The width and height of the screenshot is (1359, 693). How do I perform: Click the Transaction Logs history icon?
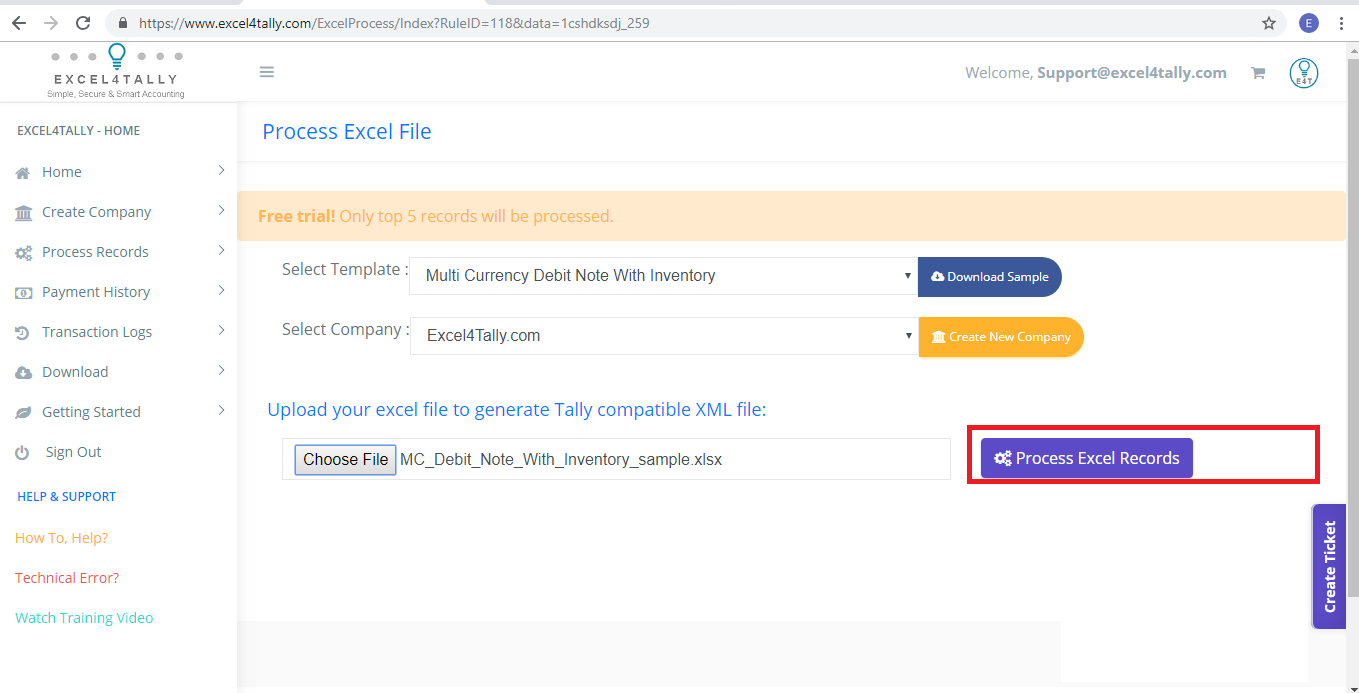tap(22, 333)
